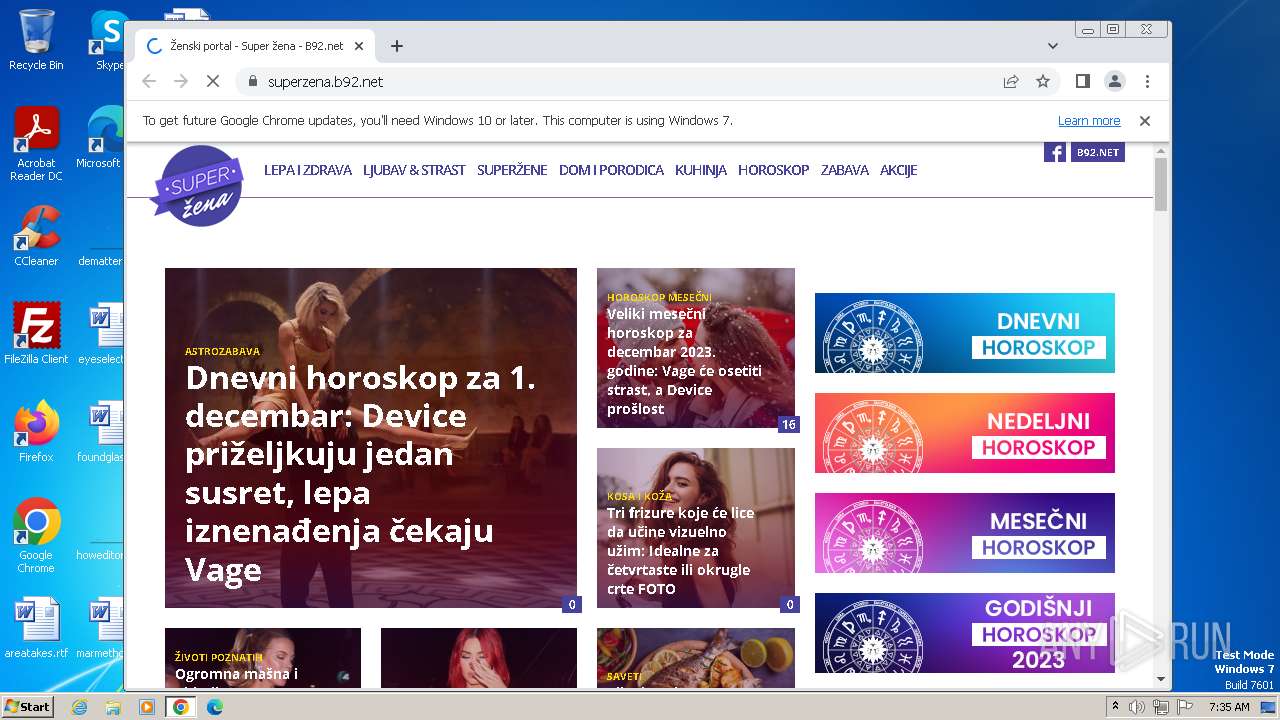Open KUHINJA section

coord(700,170)
